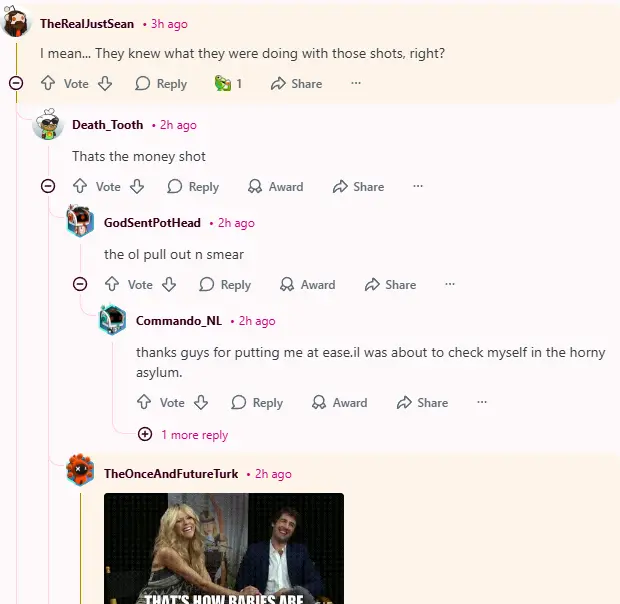Image resolution: width=620 pixels, height=604 pixels.
Task: Upvote Commando_NL's comment
Action: [144, 403]
